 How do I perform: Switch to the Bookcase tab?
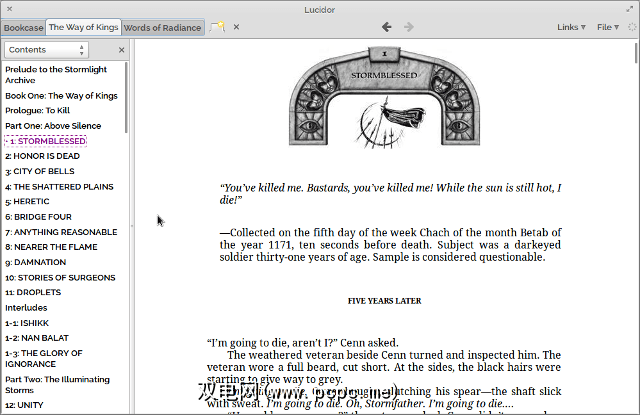pos(23,27)
